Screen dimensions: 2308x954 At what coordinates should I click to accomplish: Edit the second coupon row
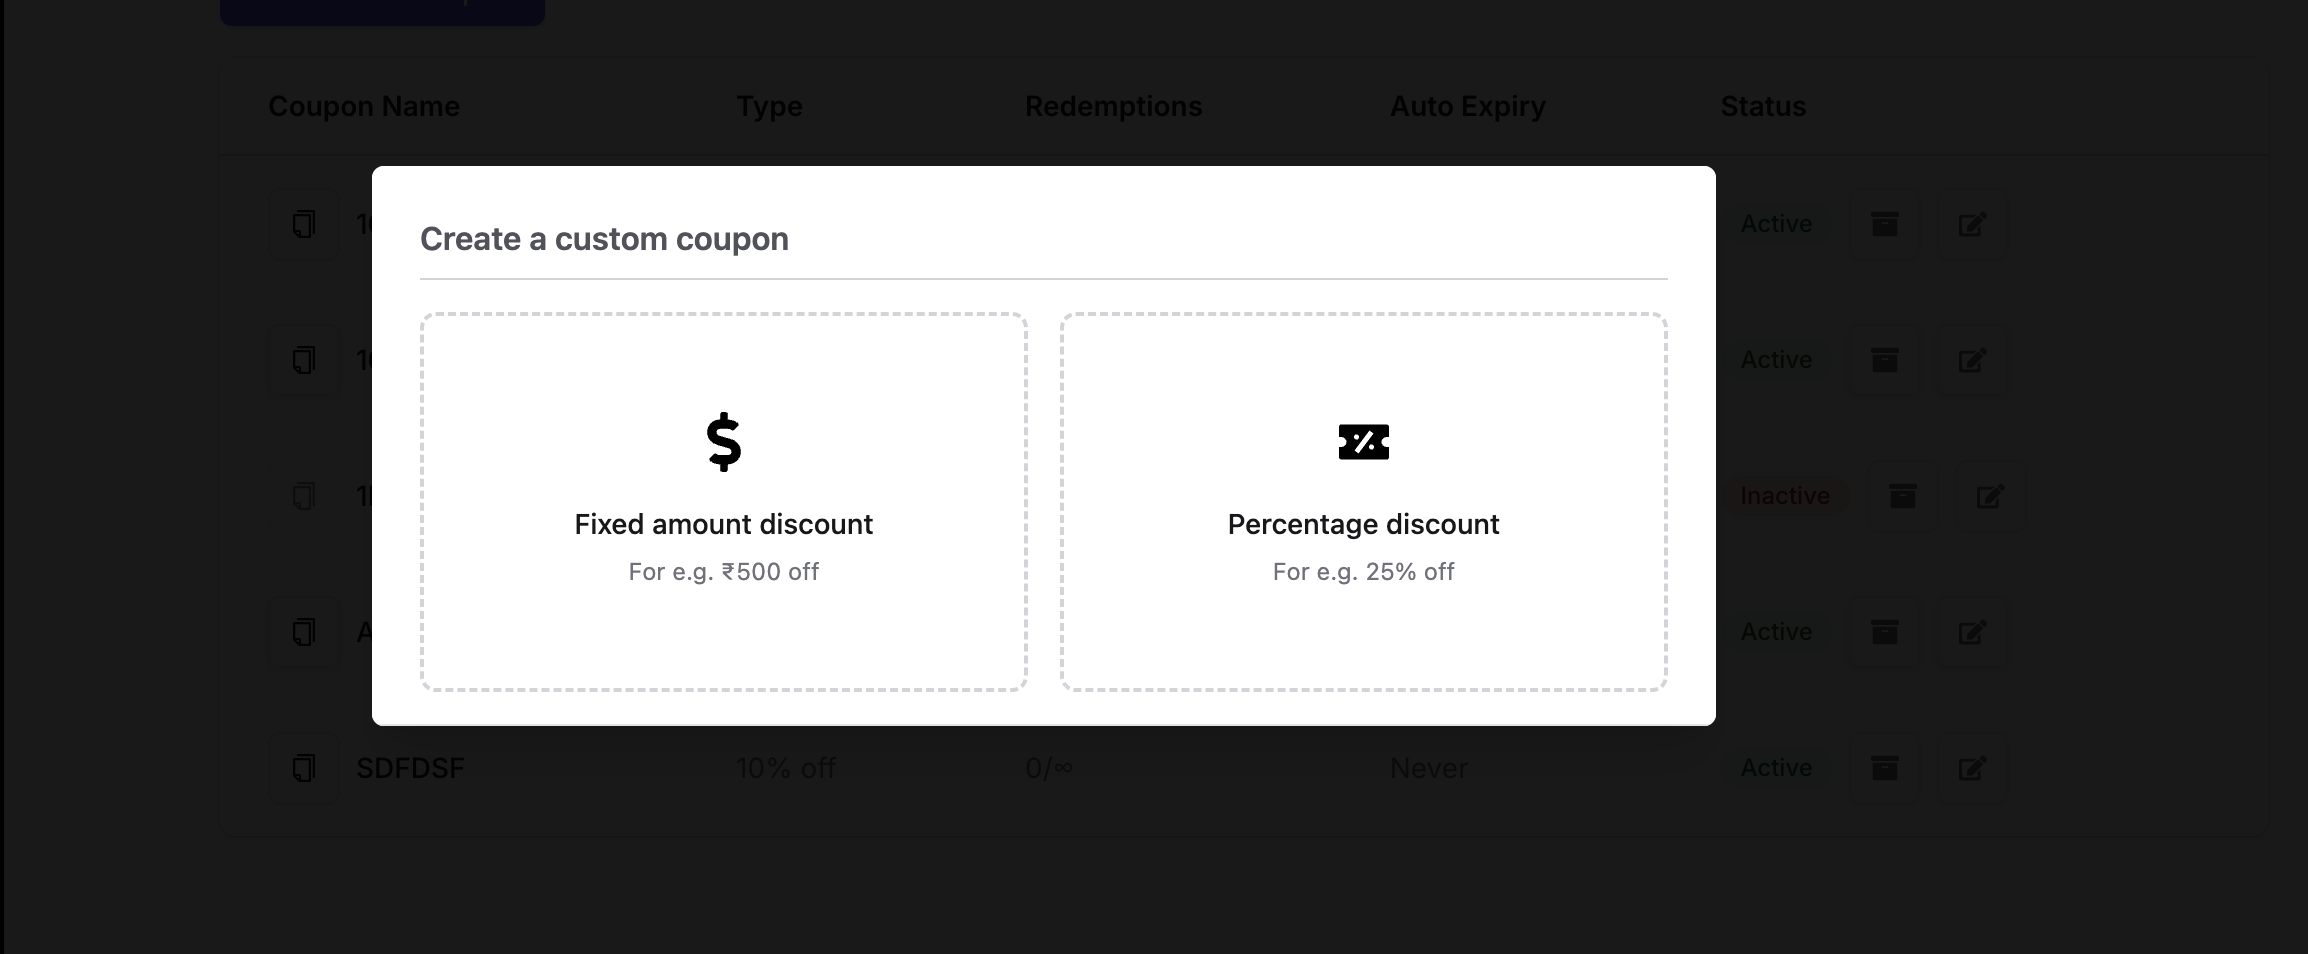pos(1973,360)
